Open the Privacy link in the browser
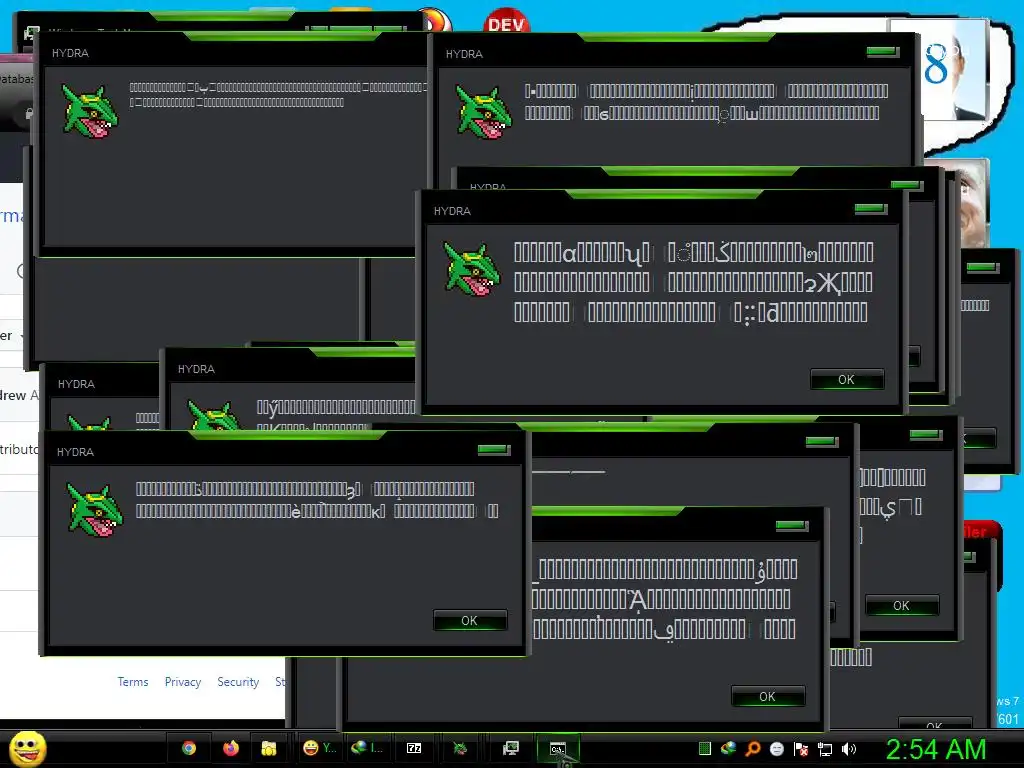 click(183, 682)
